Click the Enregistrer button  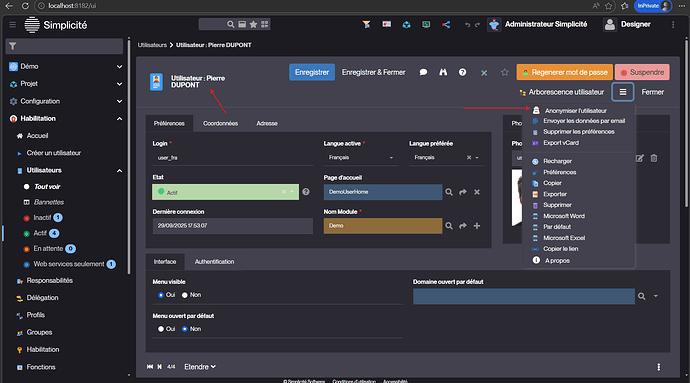pyautogui.click(x=312, y=72)
